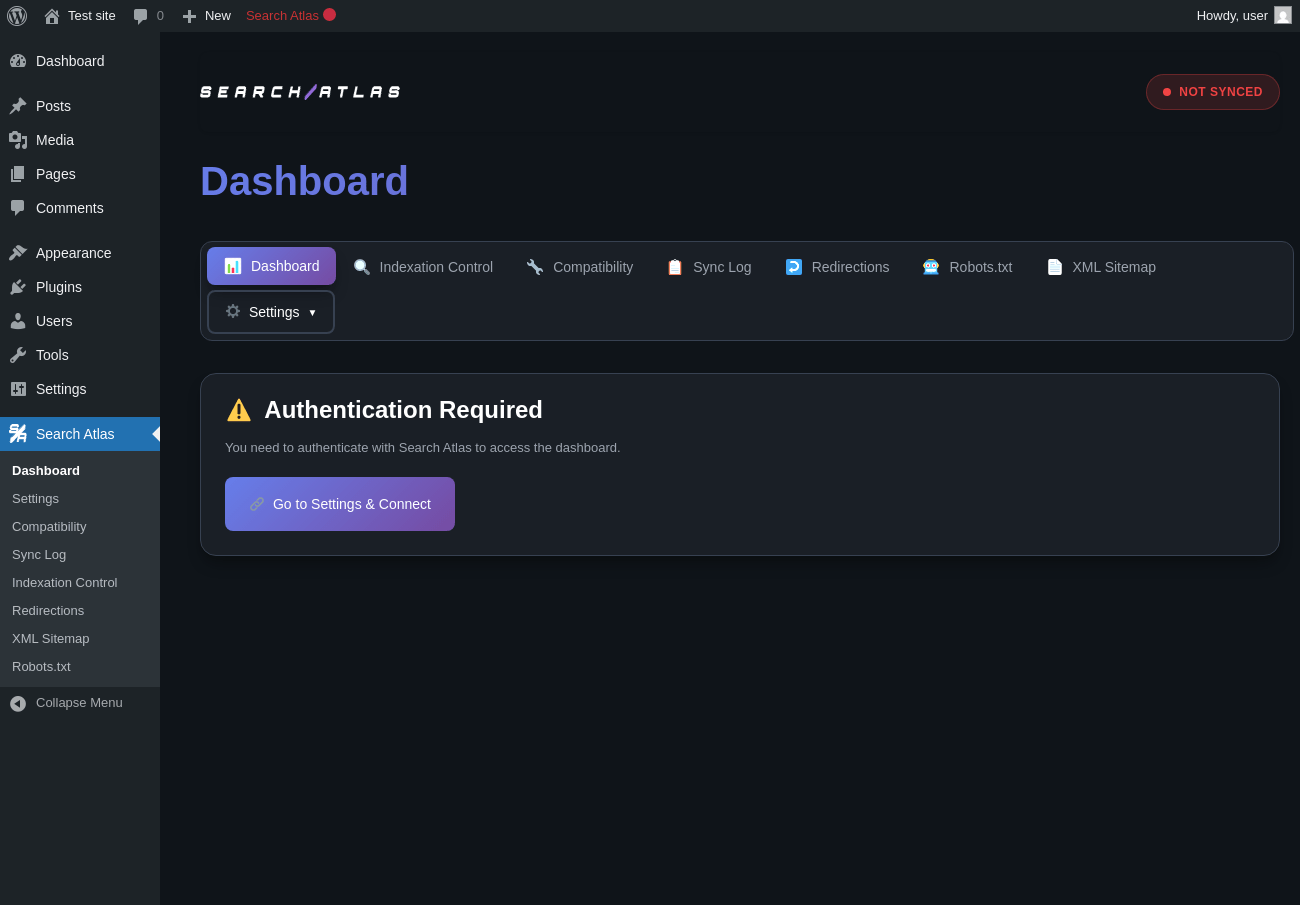Click the user avatar icon

(x=1283, y=15)
